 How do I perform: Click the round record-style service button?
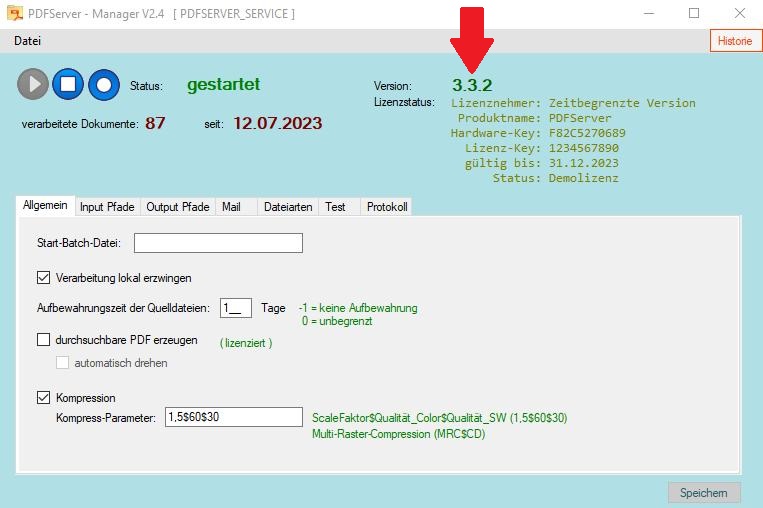click(x=104, y=85)
